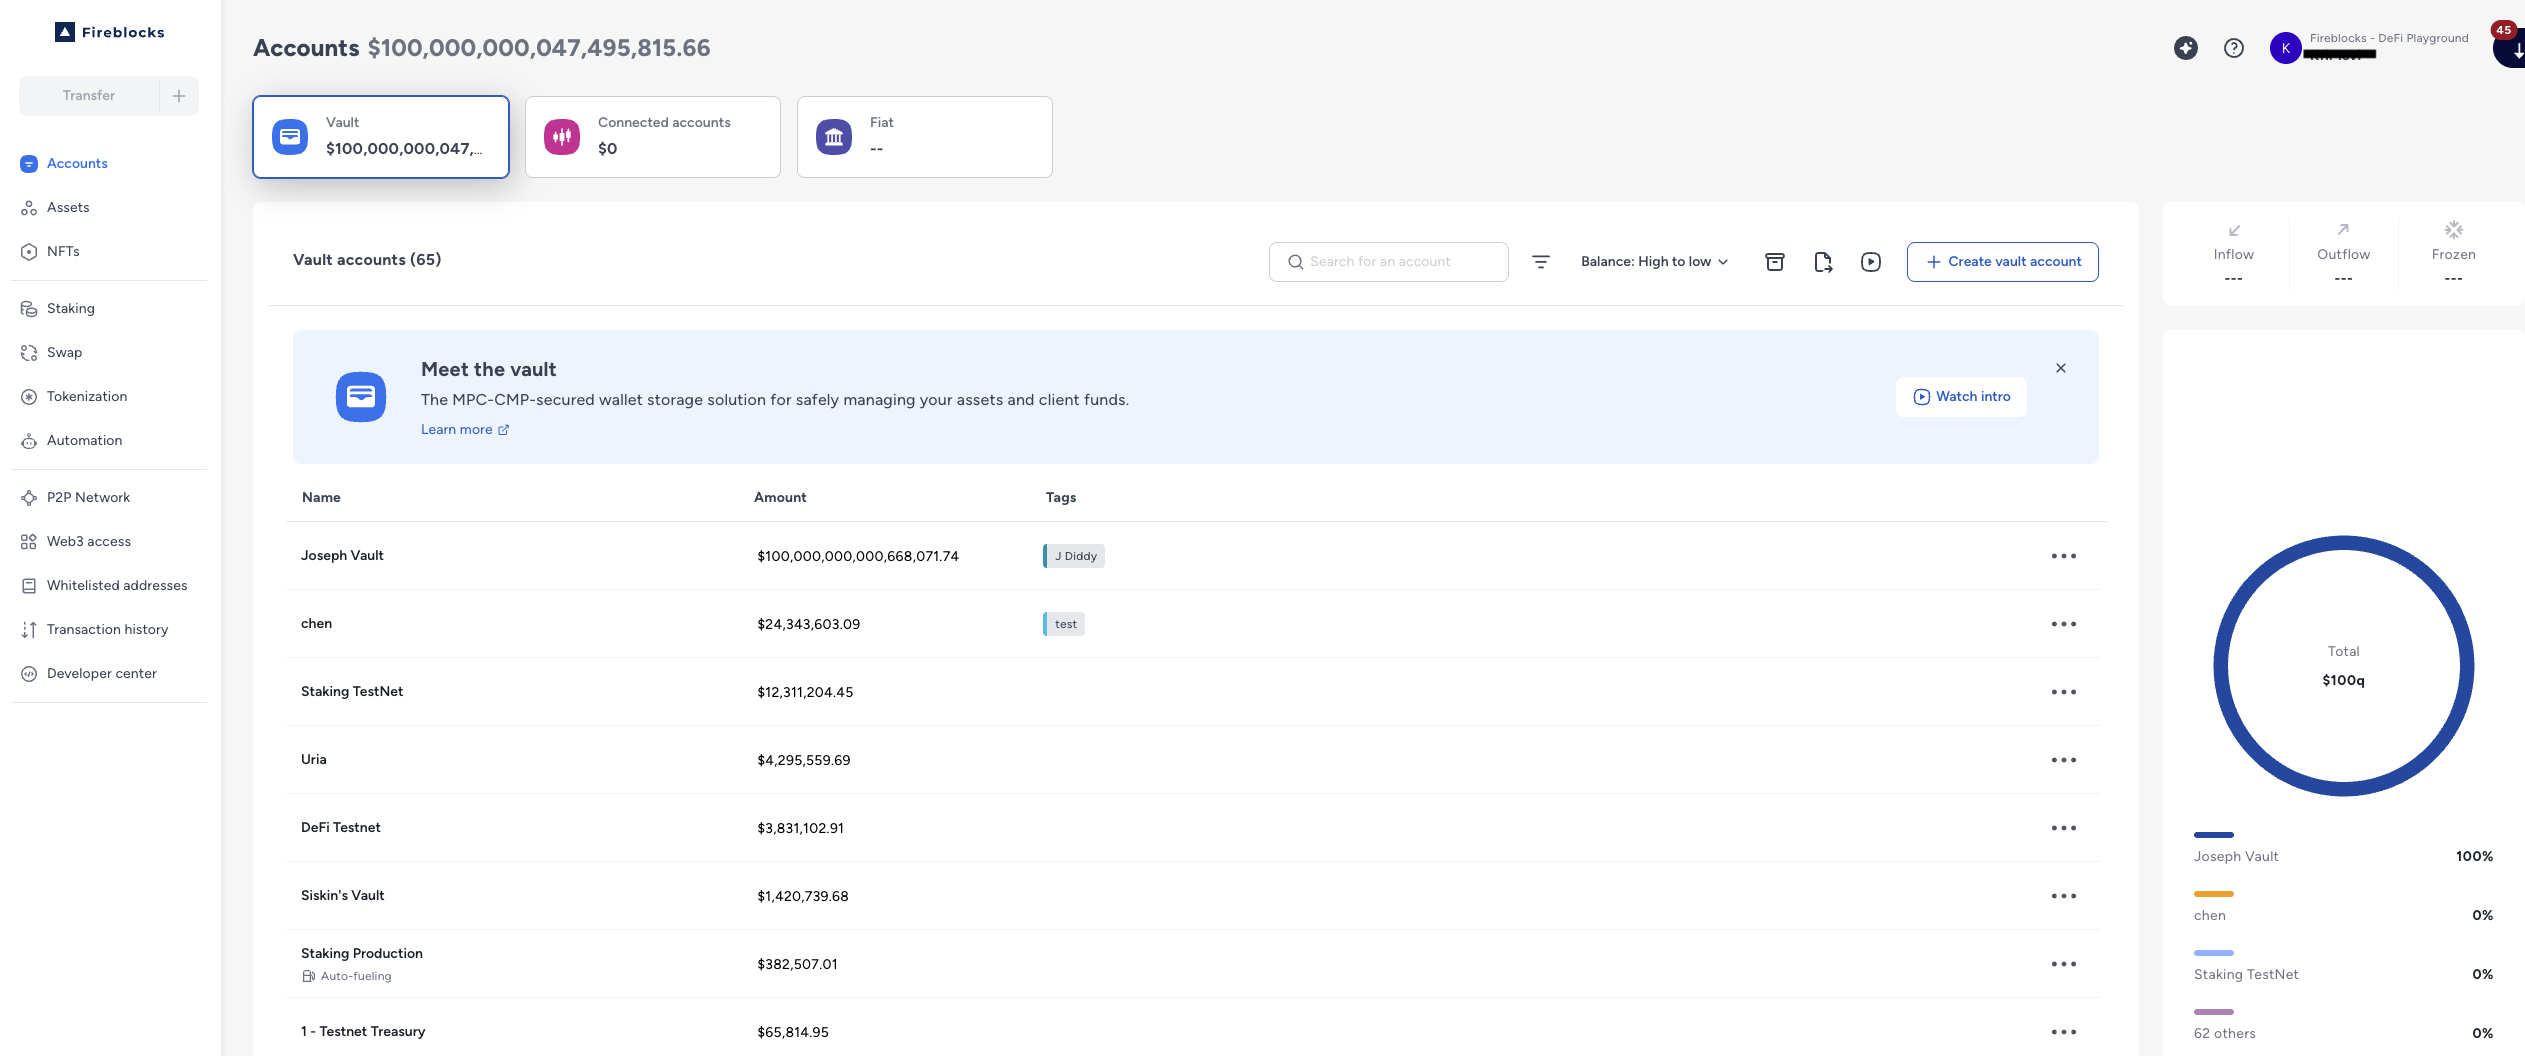Open Tokenization in the sidebar

(87, 396)
